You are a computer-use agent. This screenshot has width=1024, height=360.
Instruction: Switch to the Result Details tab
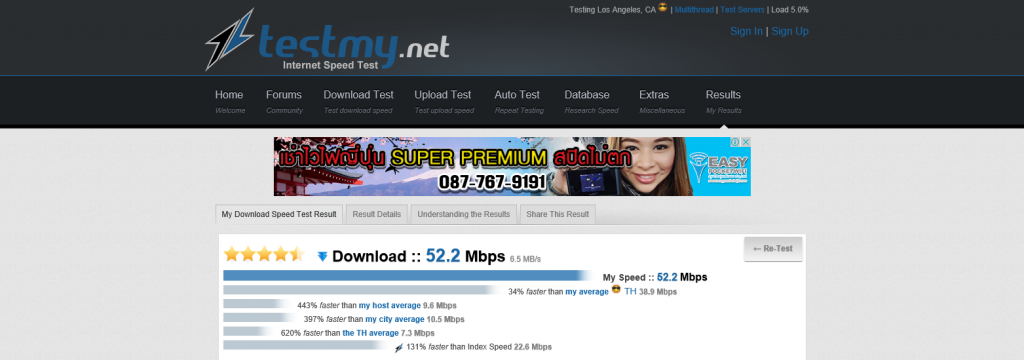point(377,214)
